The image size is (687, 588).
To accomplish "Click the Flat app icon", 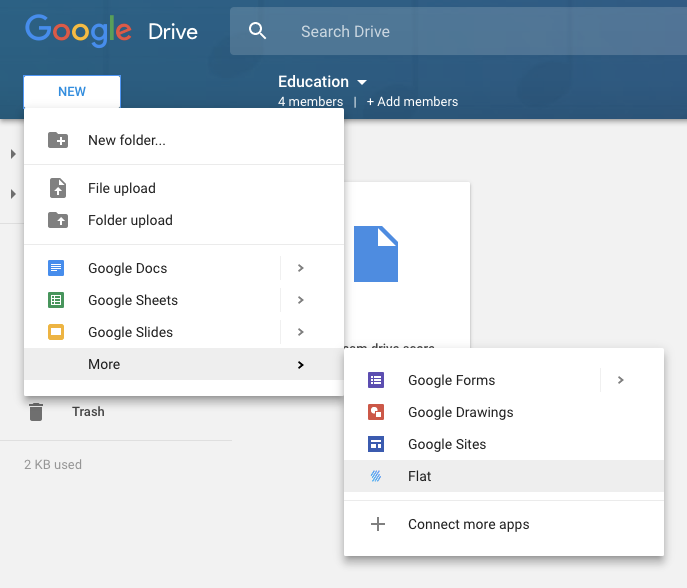I will 376,476.
